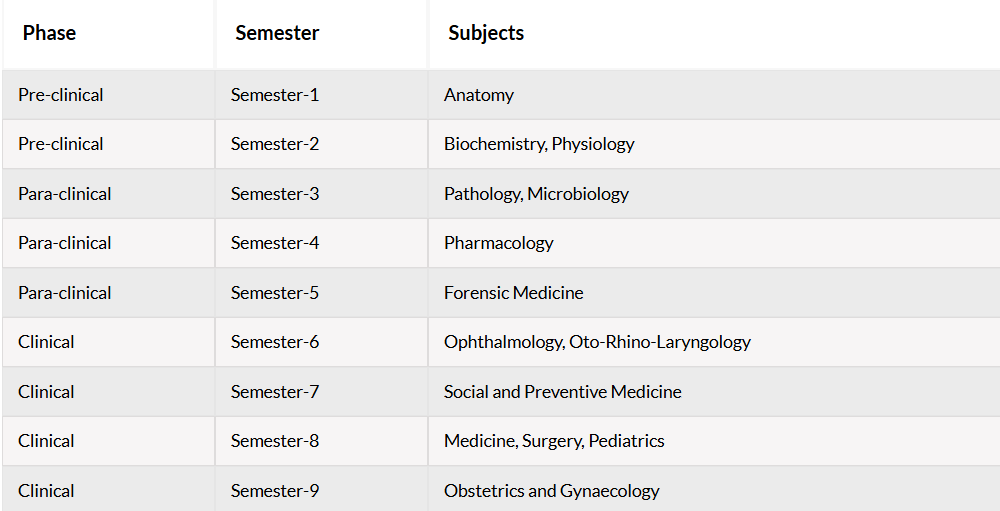The width and height of the screenshot is (1000, 511).
Task: Click the Forensic Medicine cell
Action: point(714,292)
